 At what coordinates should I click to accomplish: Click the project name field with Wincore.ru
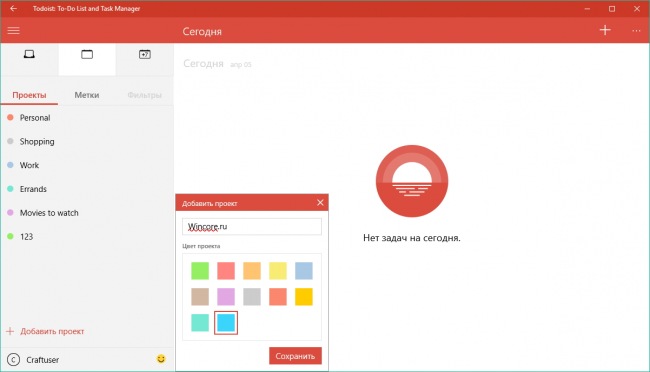(x=252, y=226)
